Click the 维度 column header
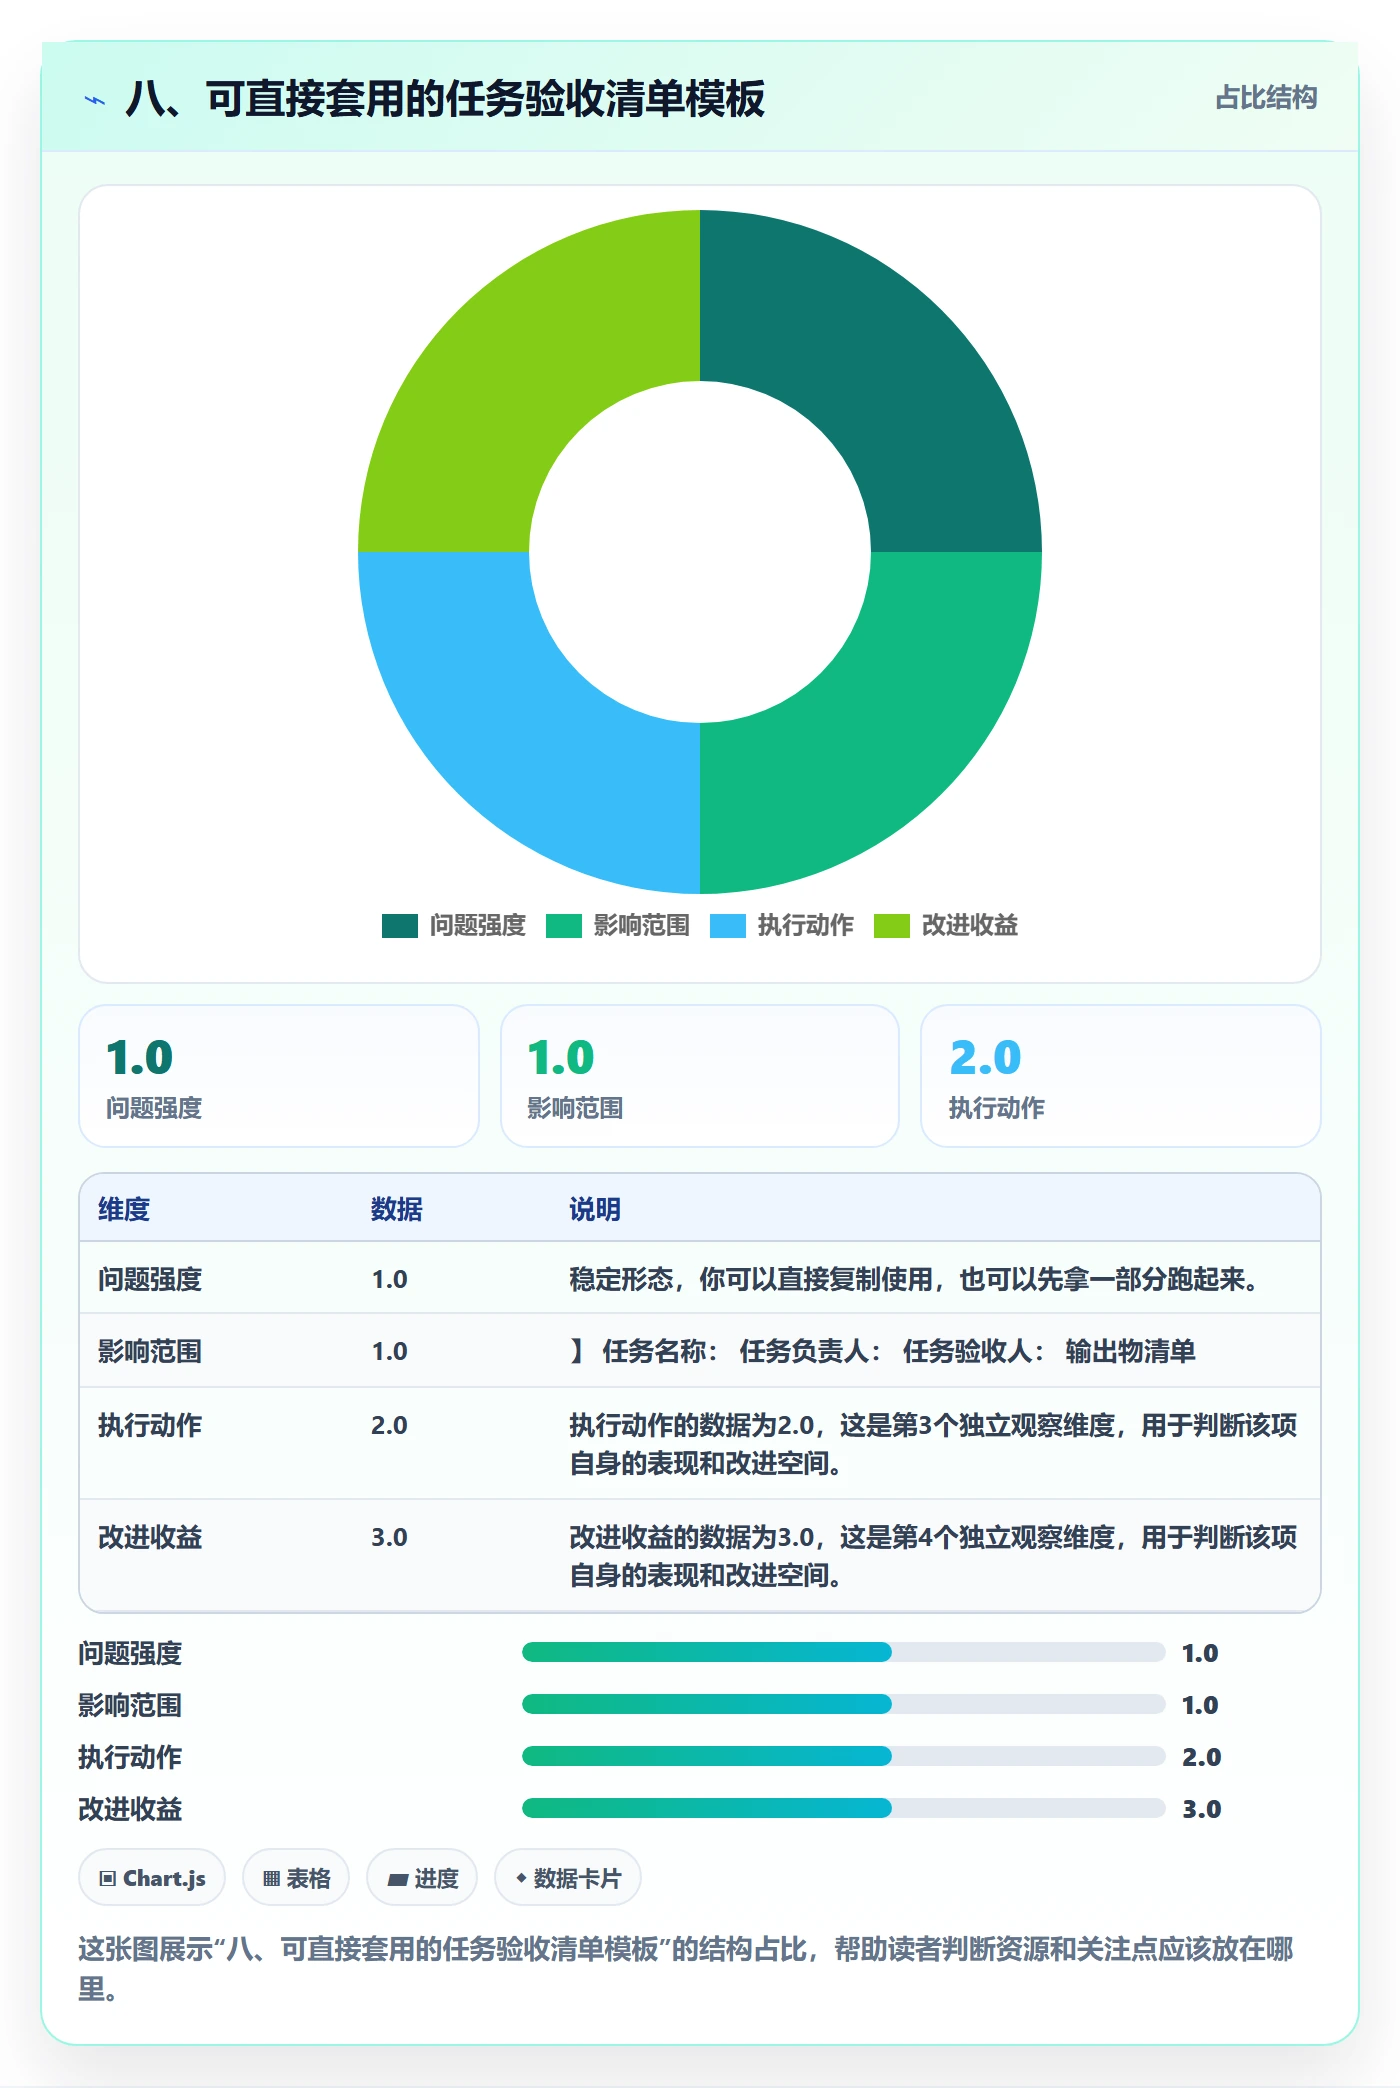 click(x=124, y=1209)
